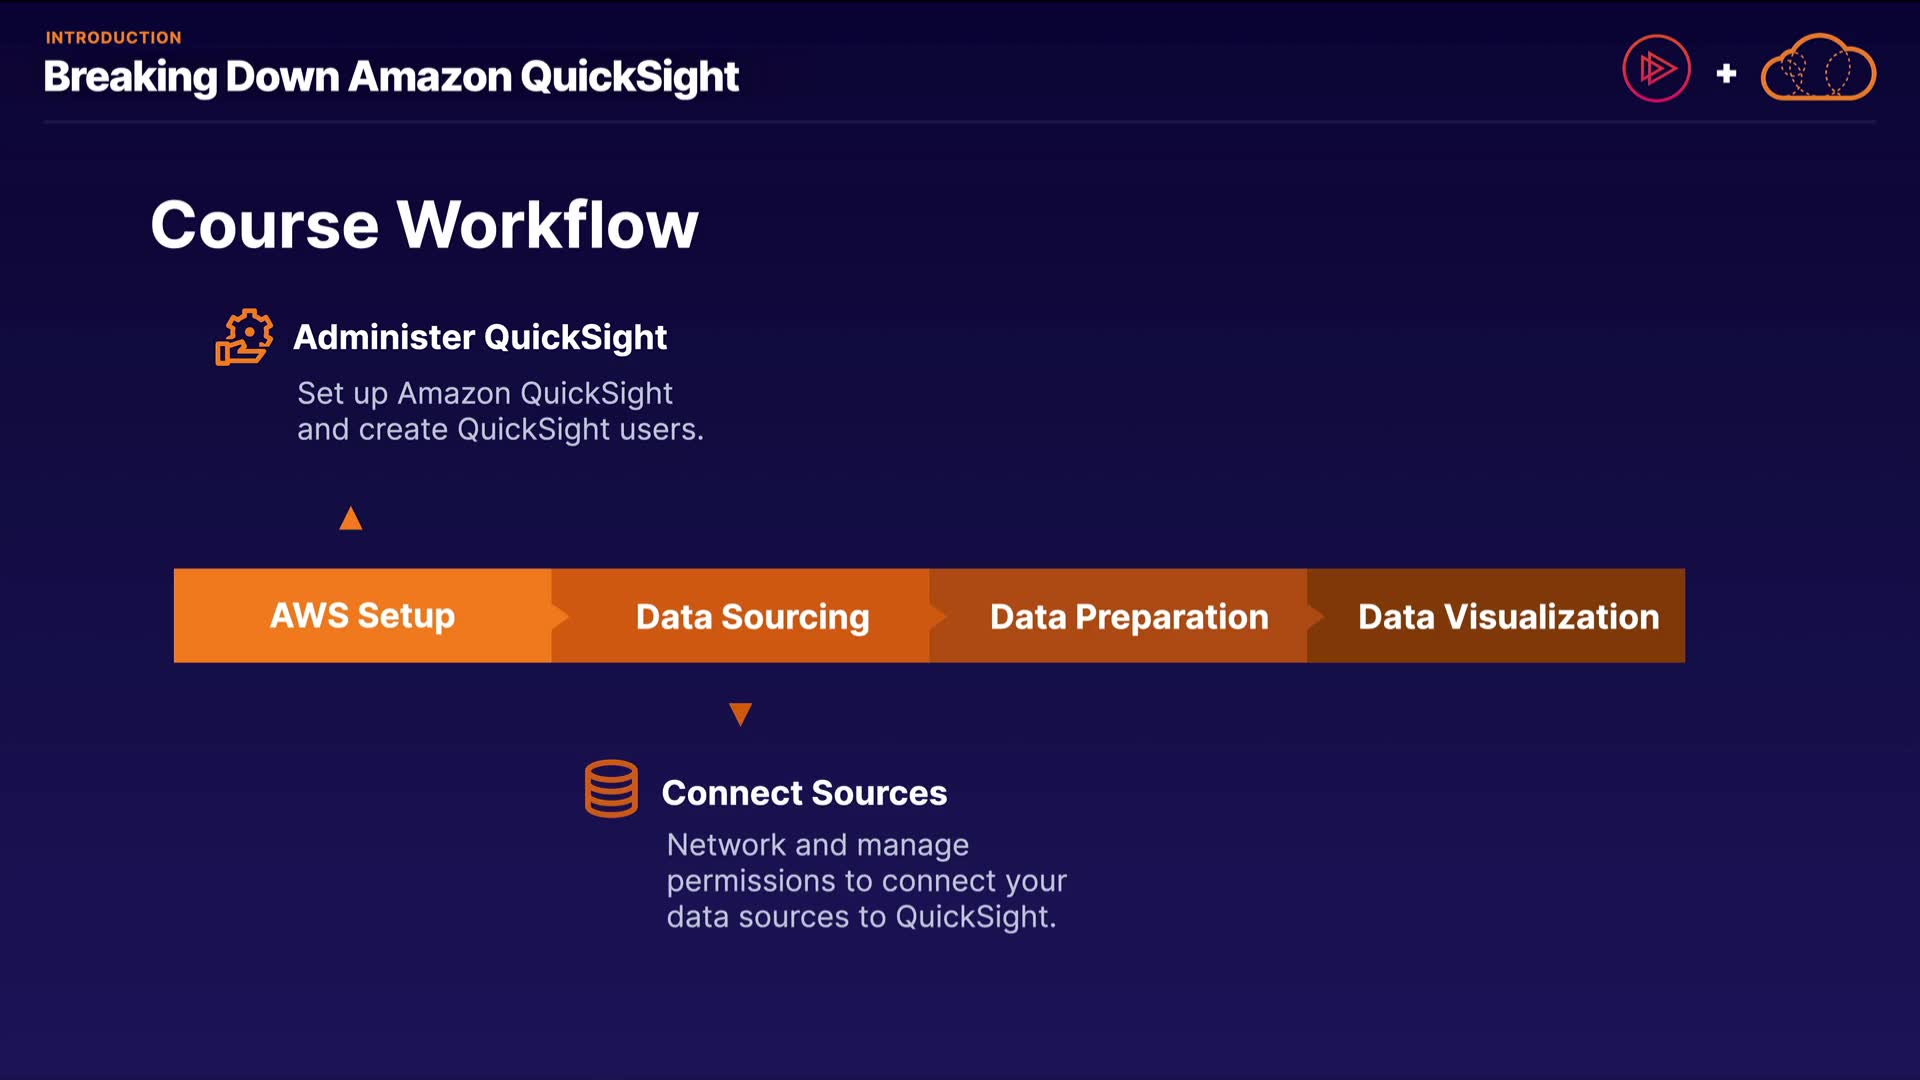Click arrow notch before Data Visualization
Image resolution: width=1920 pixels, height=1080 pixels.
(x=1316, y=616)
